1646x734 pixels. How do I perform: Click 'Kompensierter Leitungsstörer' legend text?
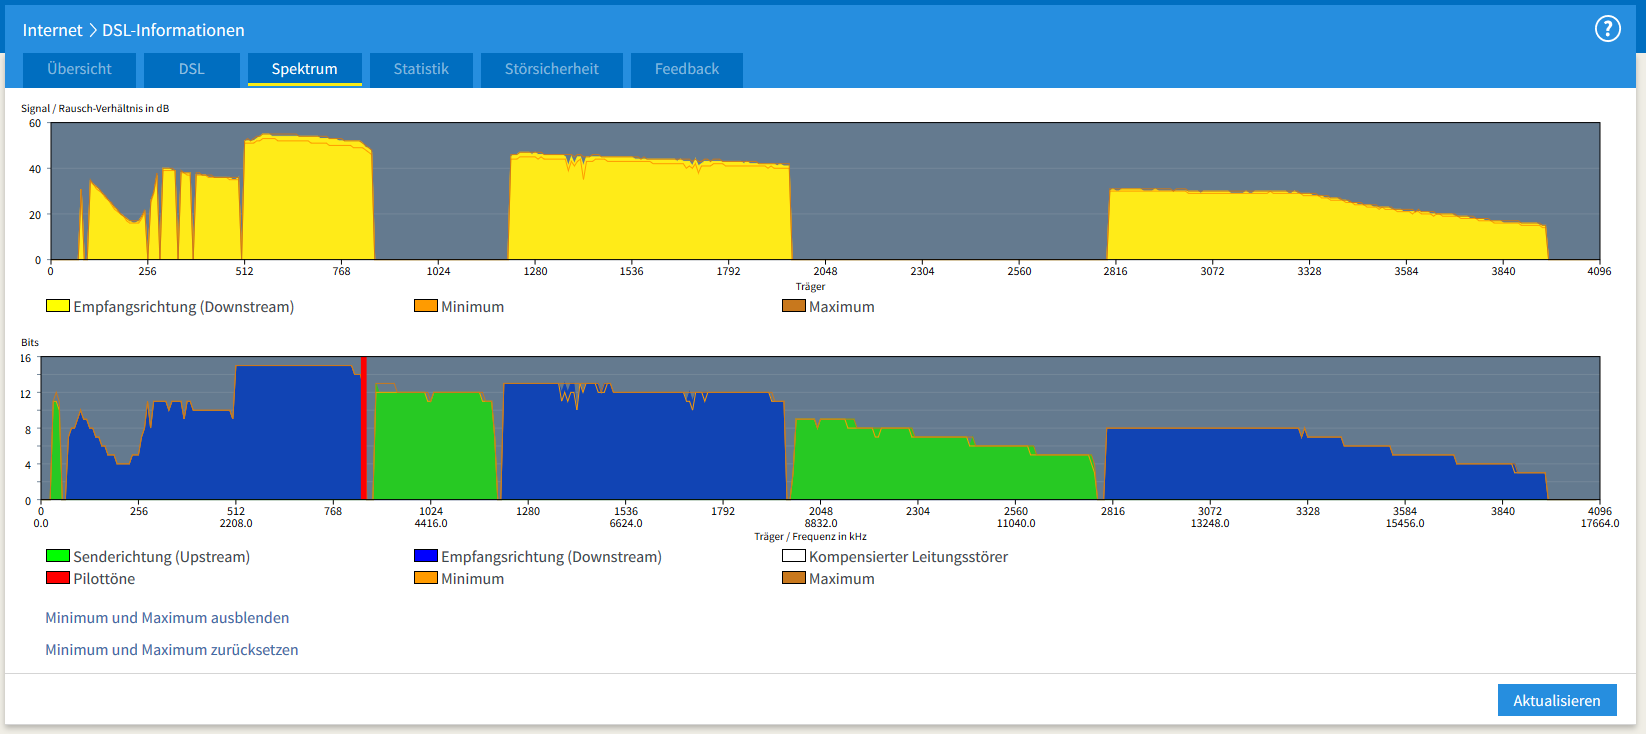908,557
